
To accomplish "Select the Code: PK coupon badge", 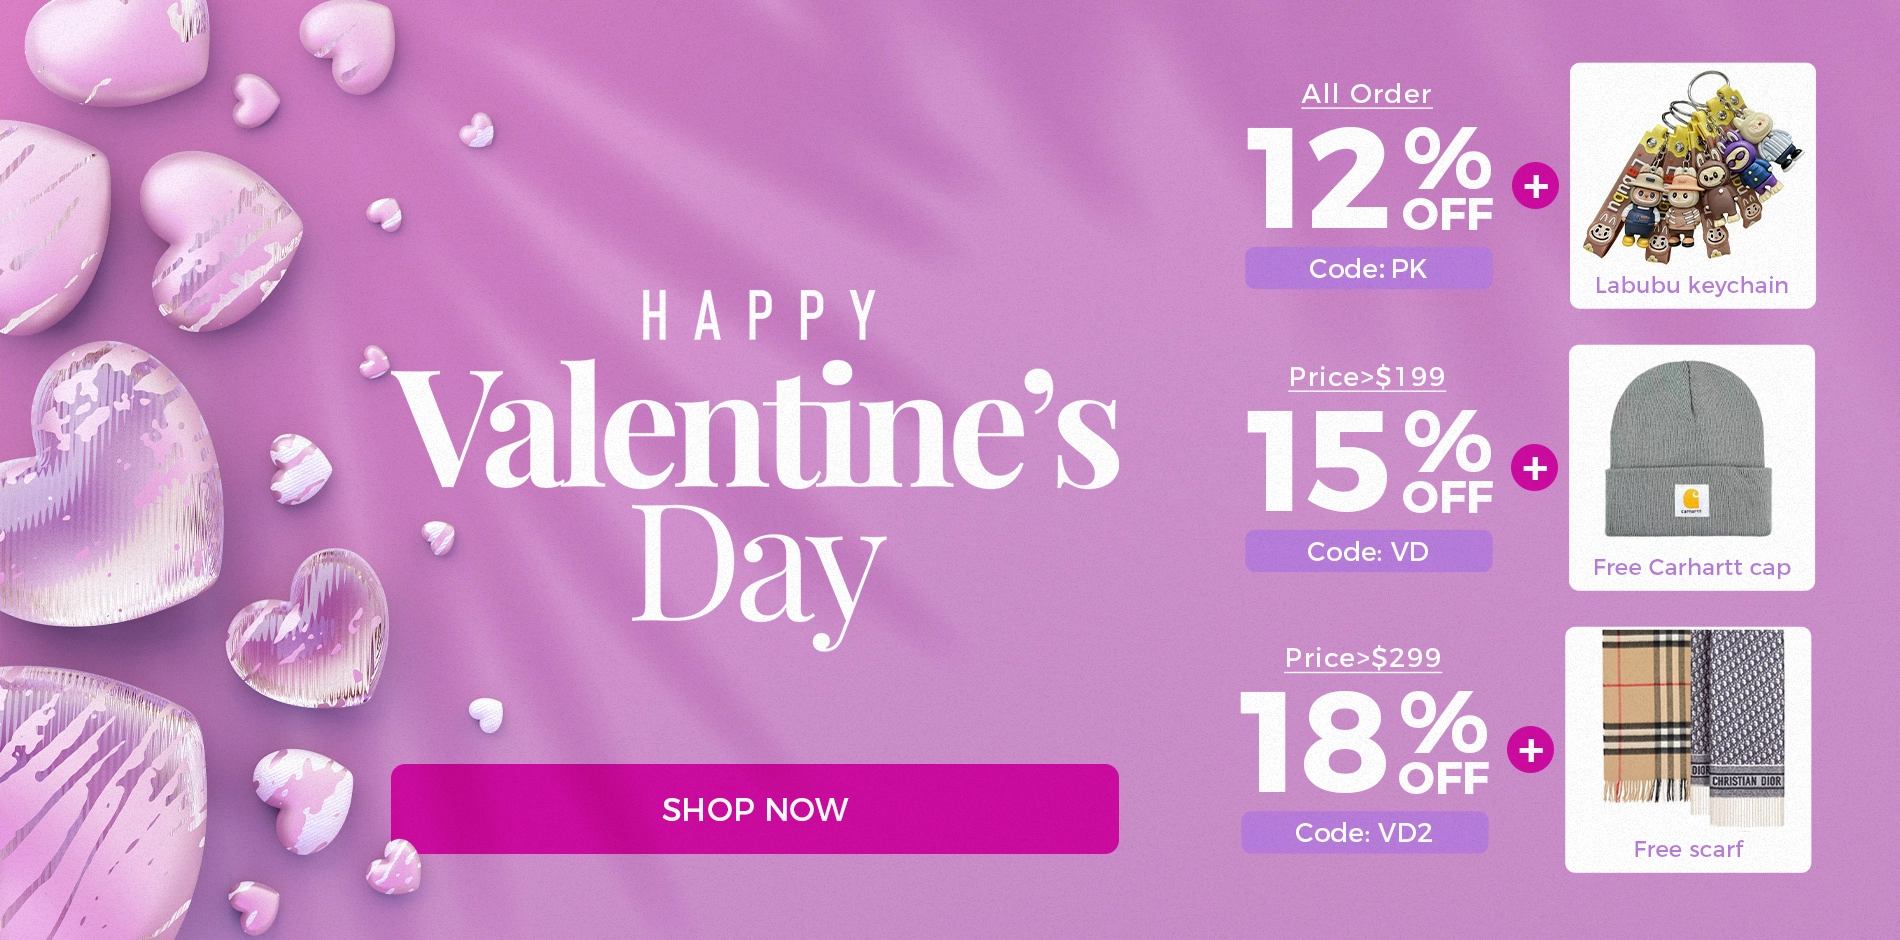I will pos(1368,269).
